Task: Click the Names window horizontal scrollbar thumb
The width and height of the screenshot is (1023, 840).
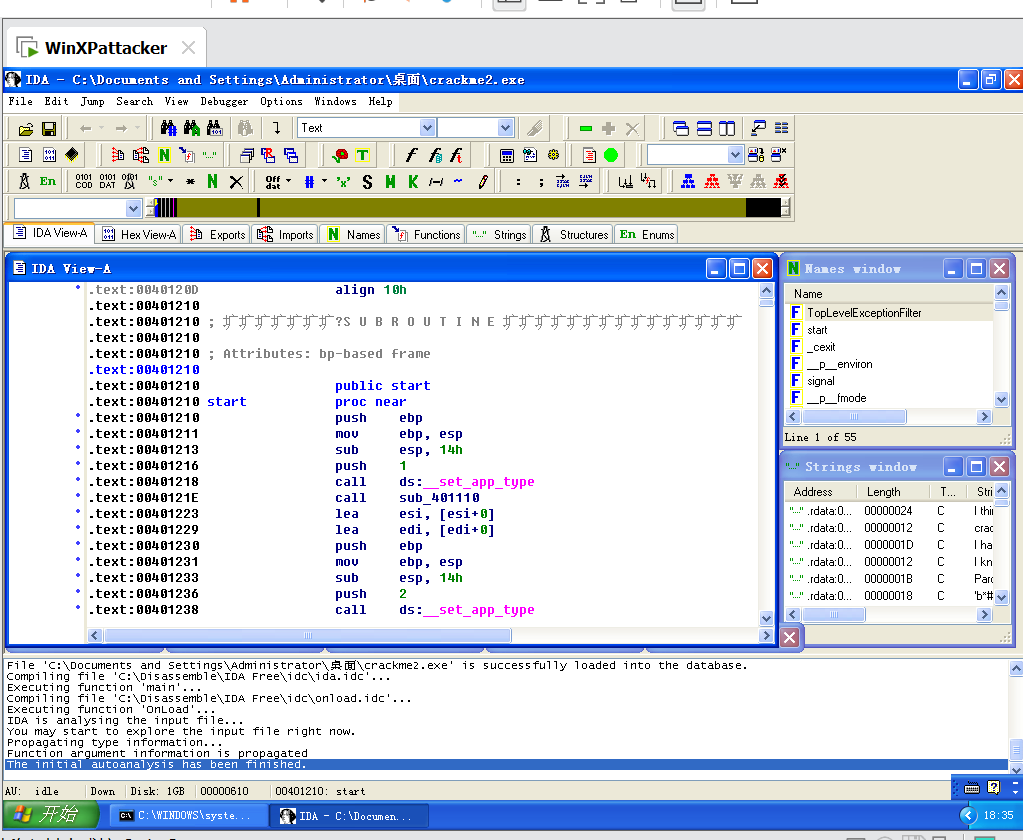Action: (x=853, y=416)
